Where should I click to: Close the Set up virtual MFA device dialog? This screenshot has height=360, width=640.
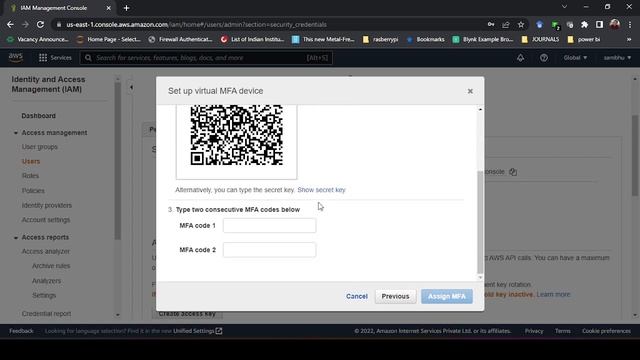click(x=470, y=91)
